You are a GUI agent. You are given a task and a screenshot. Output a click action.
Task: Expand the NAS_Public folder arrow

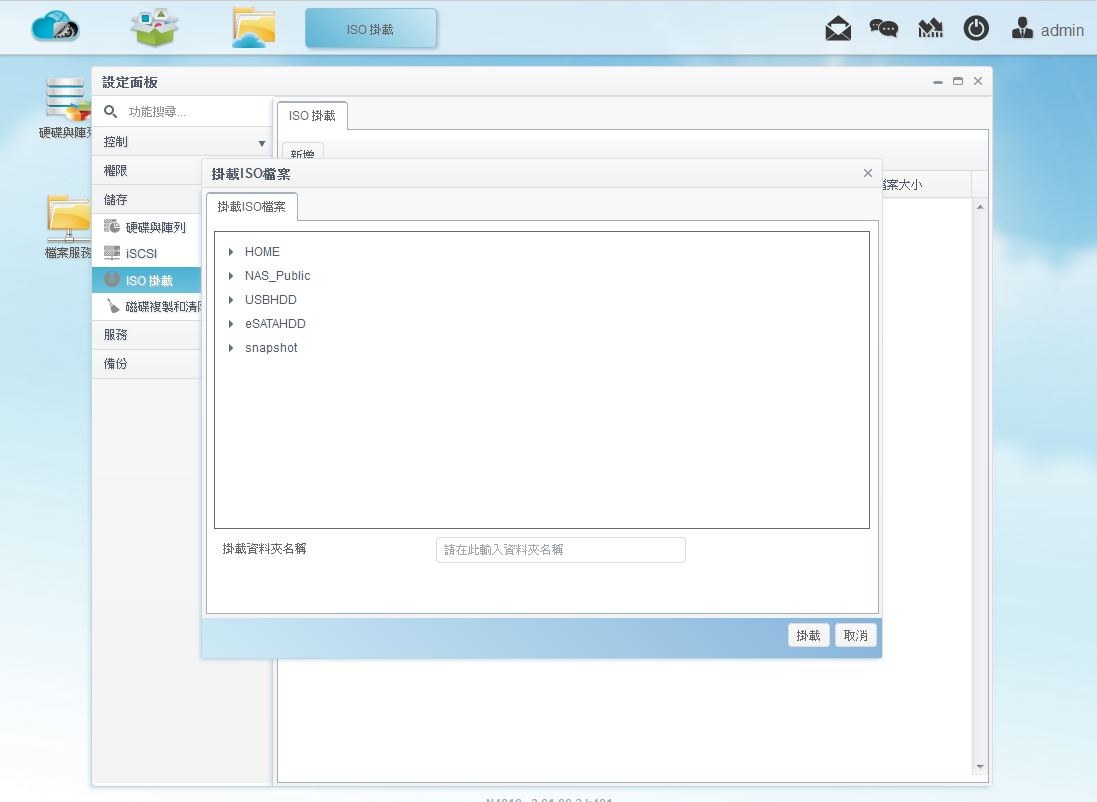[231, 276]
